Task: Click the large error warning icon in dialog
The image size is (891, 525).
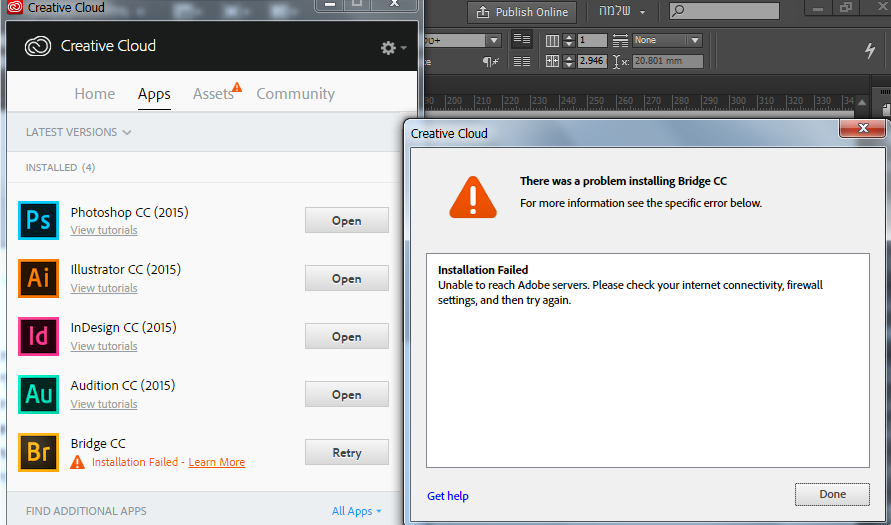Action: point(473,197)
